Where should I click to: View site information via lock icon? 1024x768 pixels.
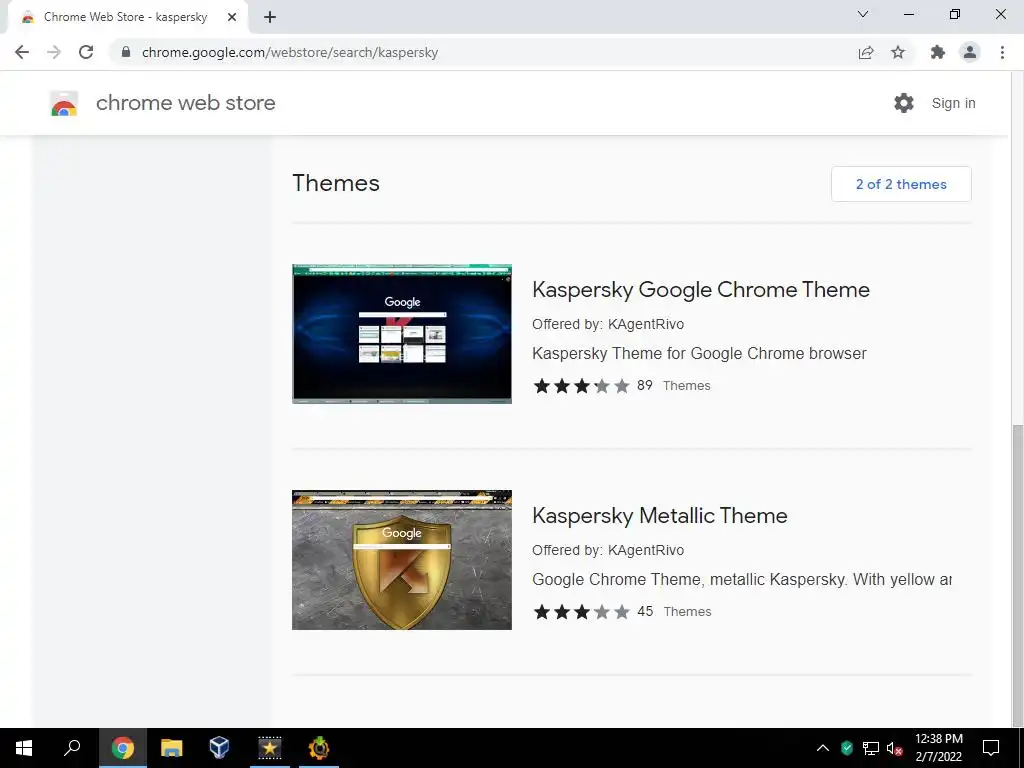coord(126,52)
